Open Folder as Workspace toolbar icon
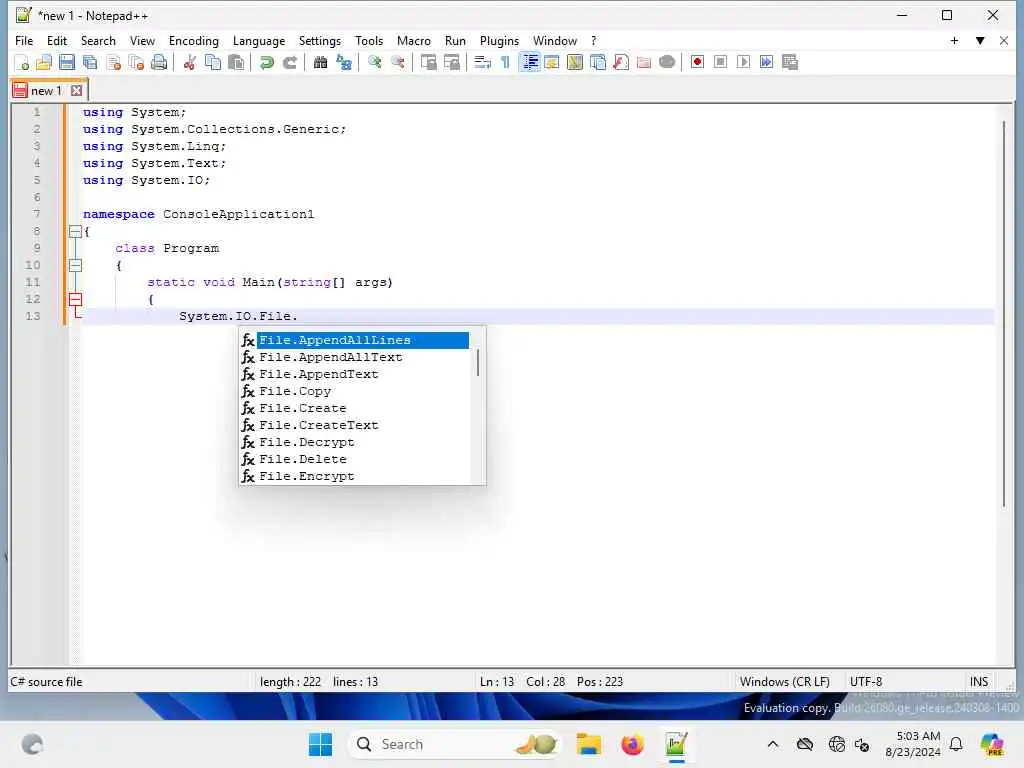The width and height of the screenshot is (1024, 768). [x=644, y=62]
